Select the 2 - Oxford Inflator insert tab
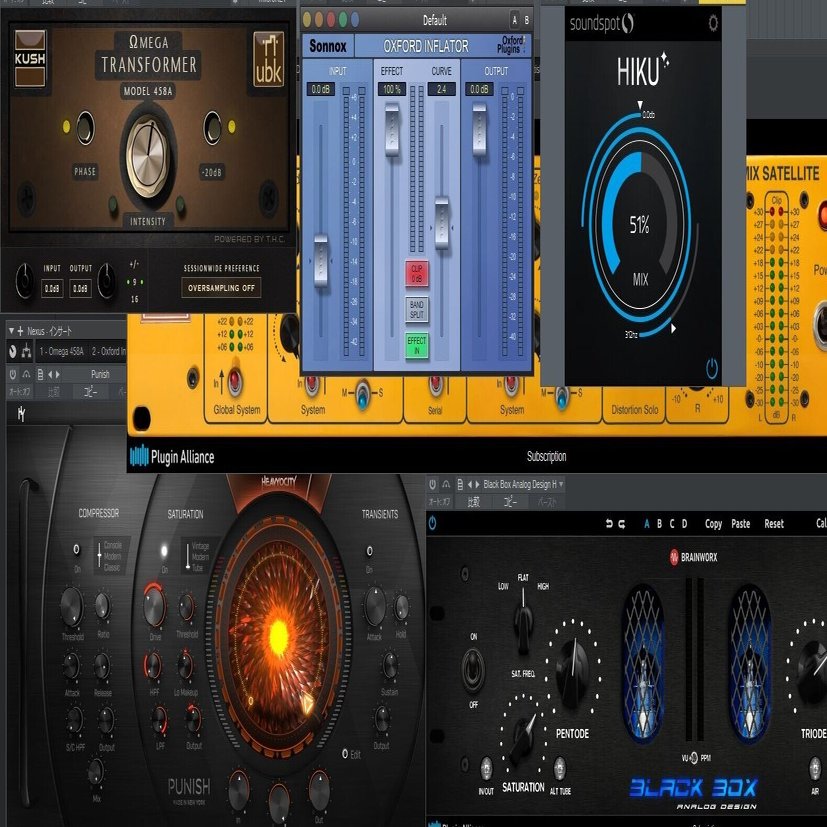The height and width of the screenshot is (827, 827). pos(108,351)
